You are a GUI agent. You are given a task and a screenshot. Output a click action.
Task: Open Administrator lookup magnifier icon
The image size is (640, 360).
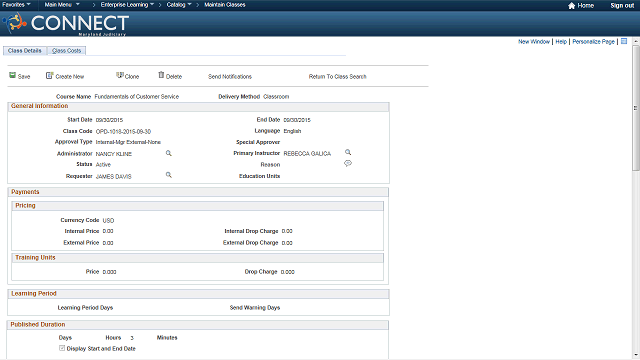pyautogui.click(x=169, y=153)
